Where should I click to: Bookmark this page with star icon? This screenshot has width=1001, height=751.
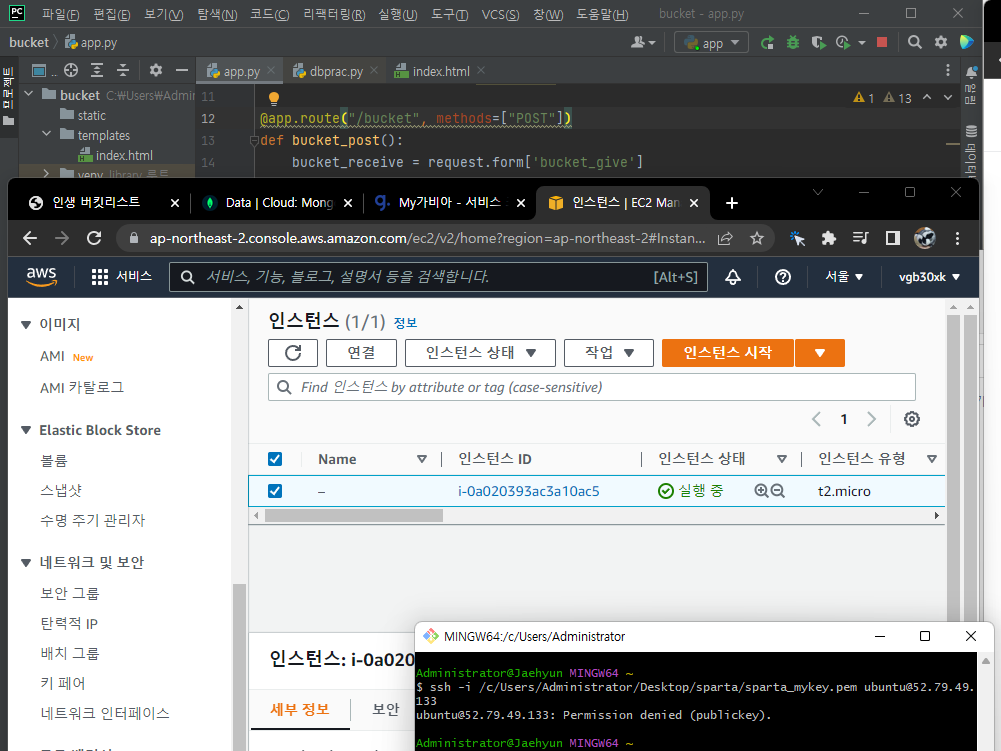click(x=757, y=238)
